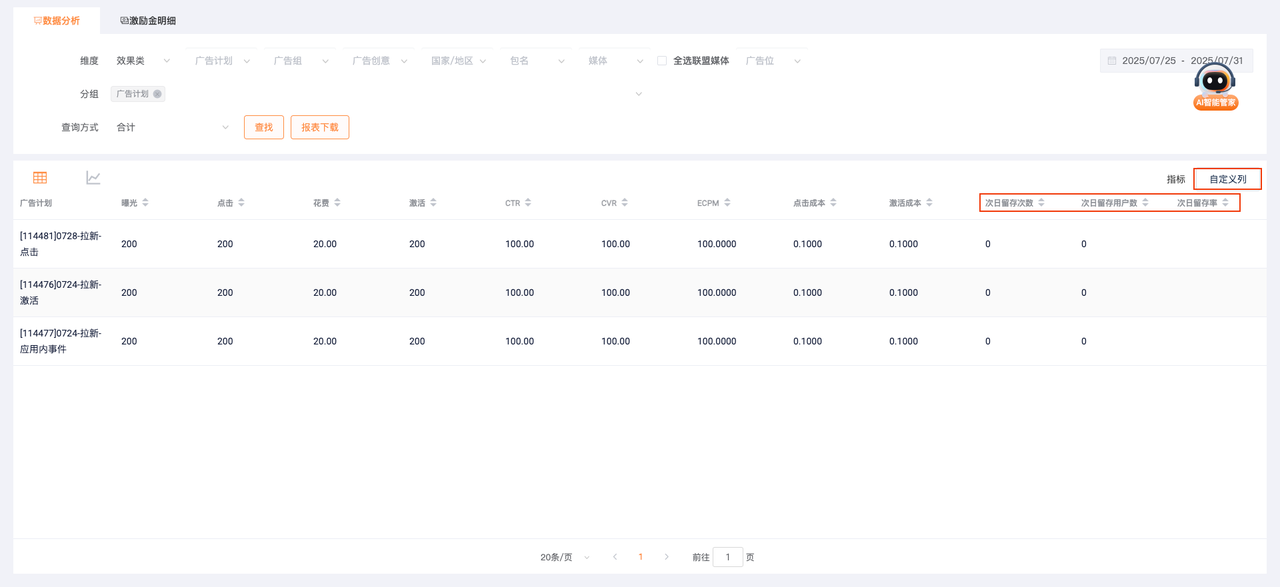The width and height of the screenshot is (1280, 587).
Task: Enable 全选联盟媒体 checkbox
Action: tap(662, 61)
